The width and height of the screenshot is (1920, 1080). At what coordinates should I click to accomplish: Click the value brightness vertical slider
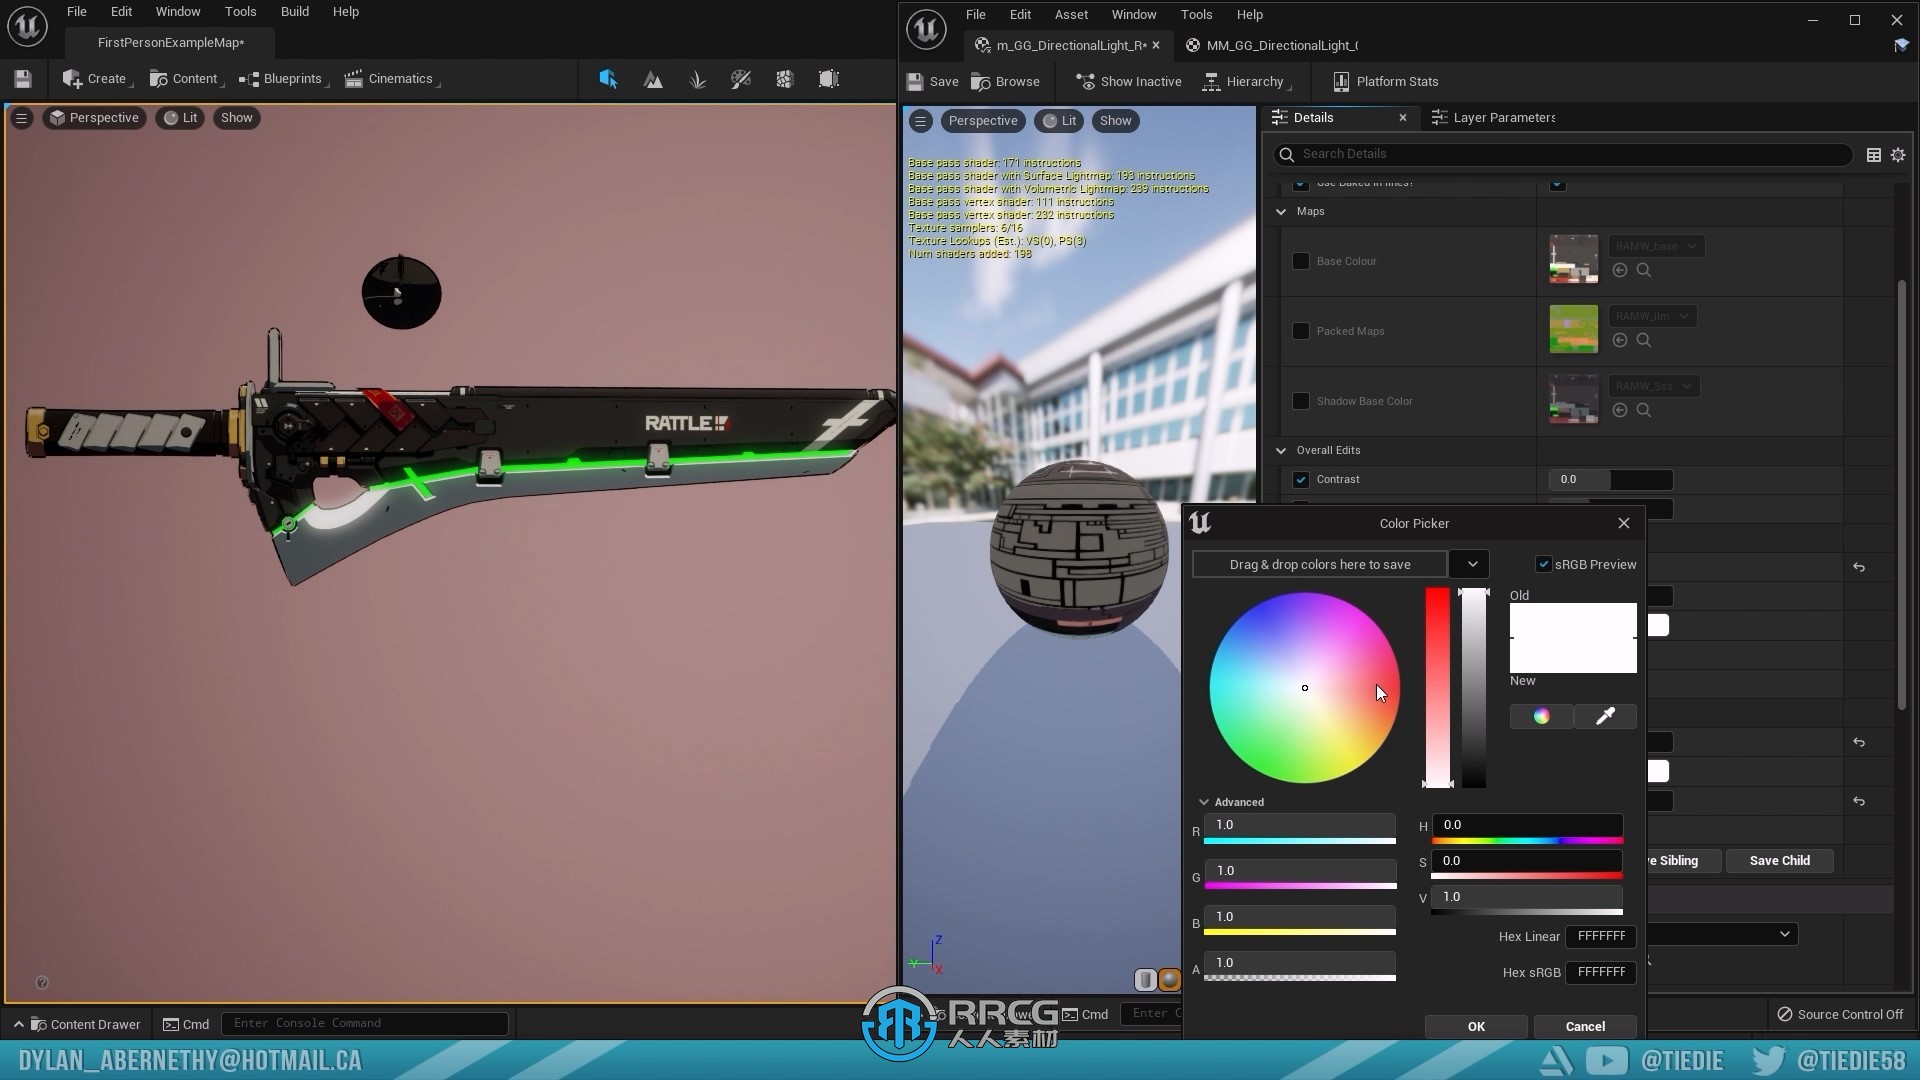[x=1473, y=688]
